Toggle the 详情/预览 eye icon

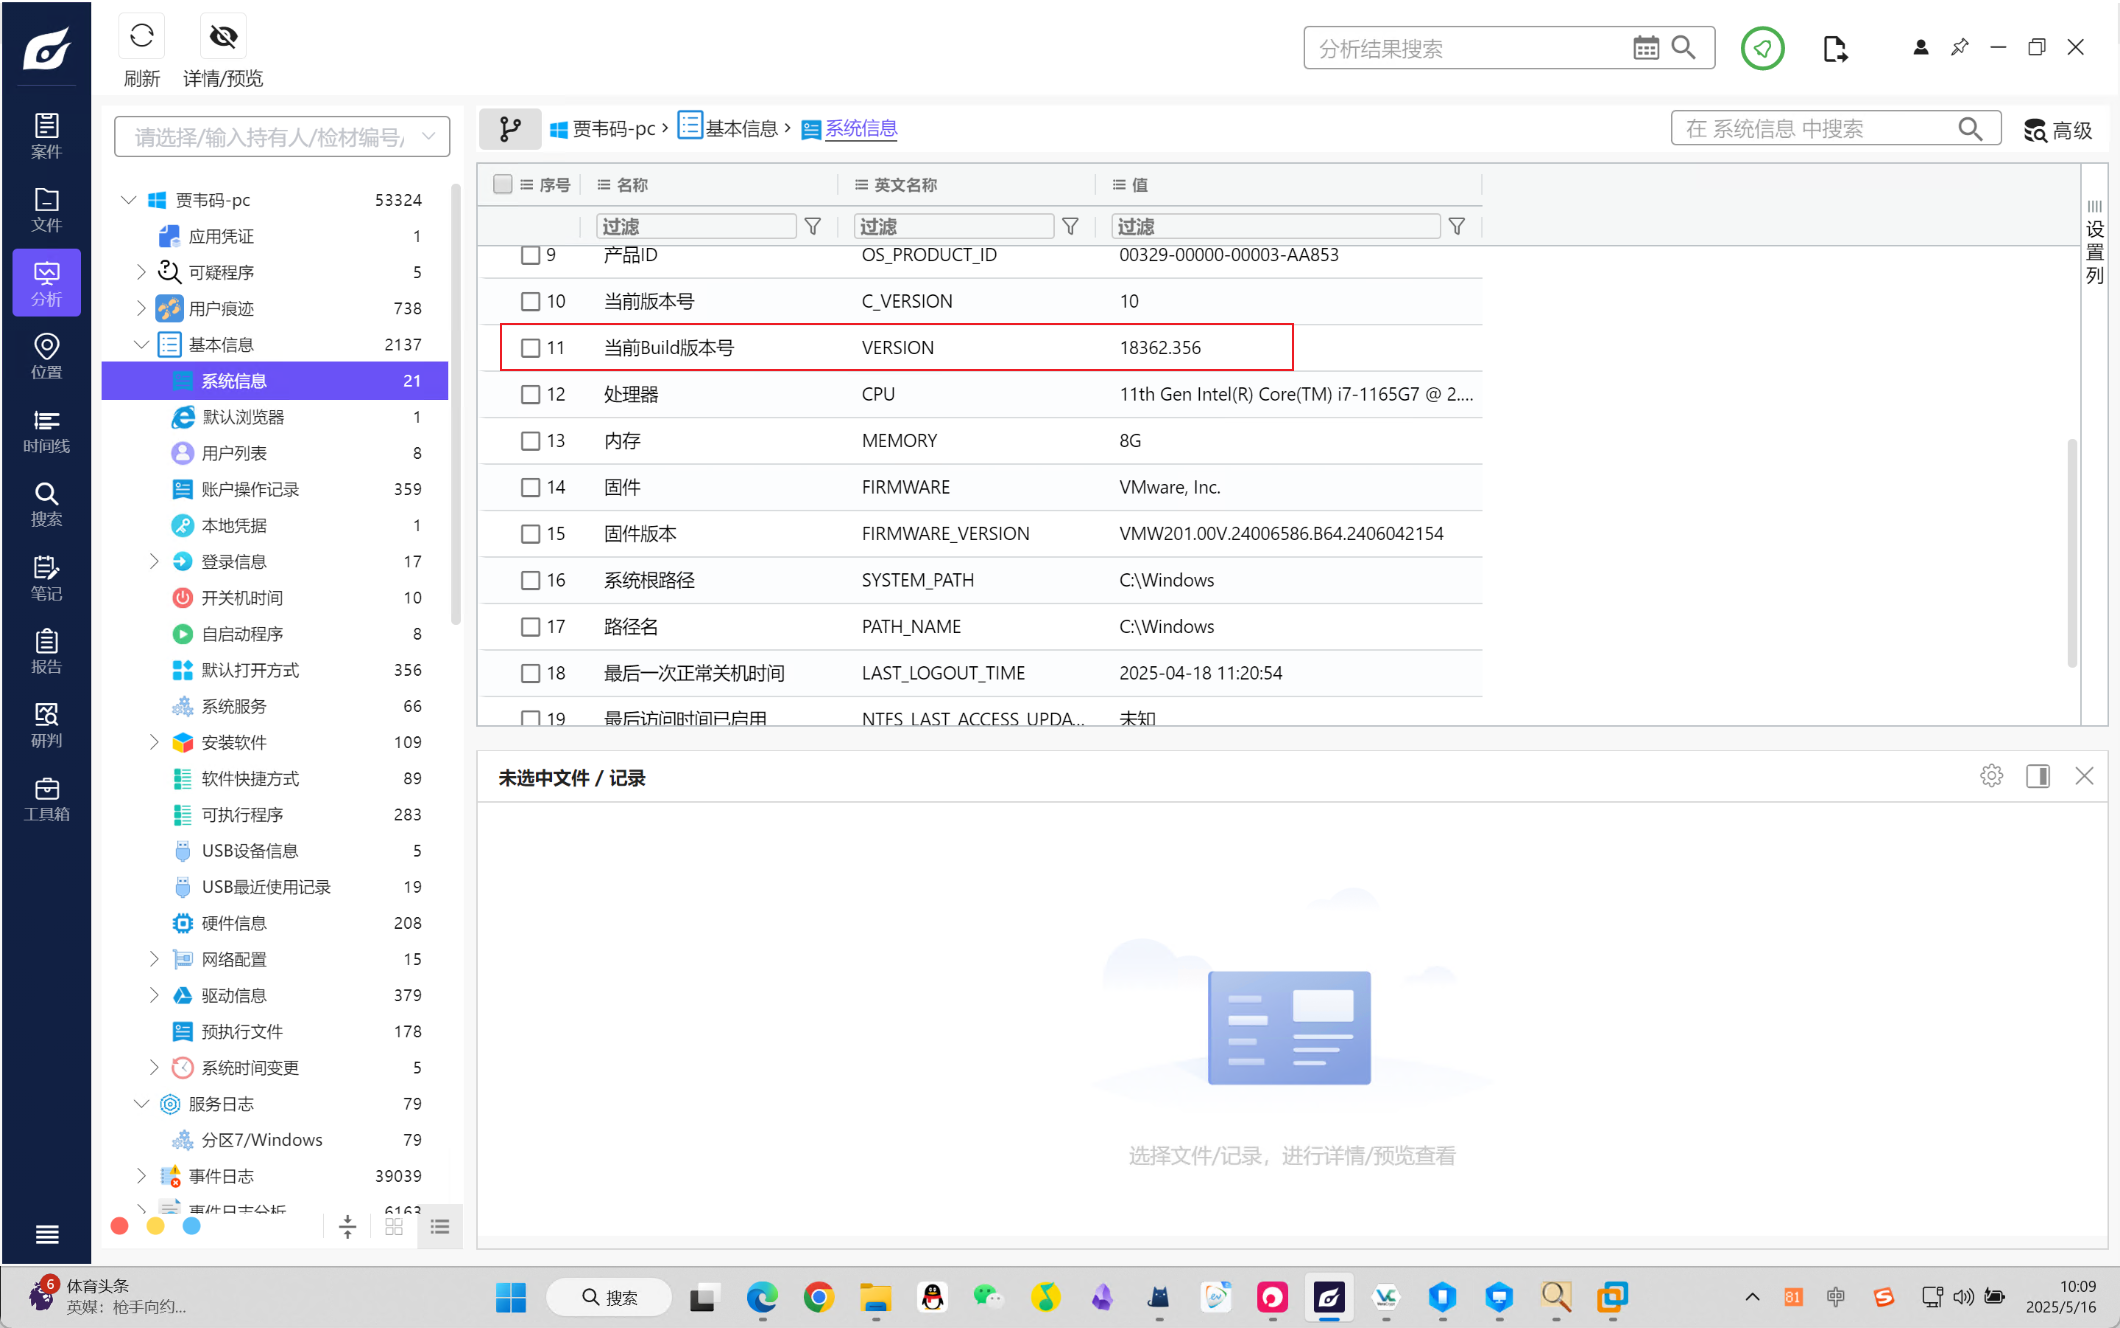[223, 37]
